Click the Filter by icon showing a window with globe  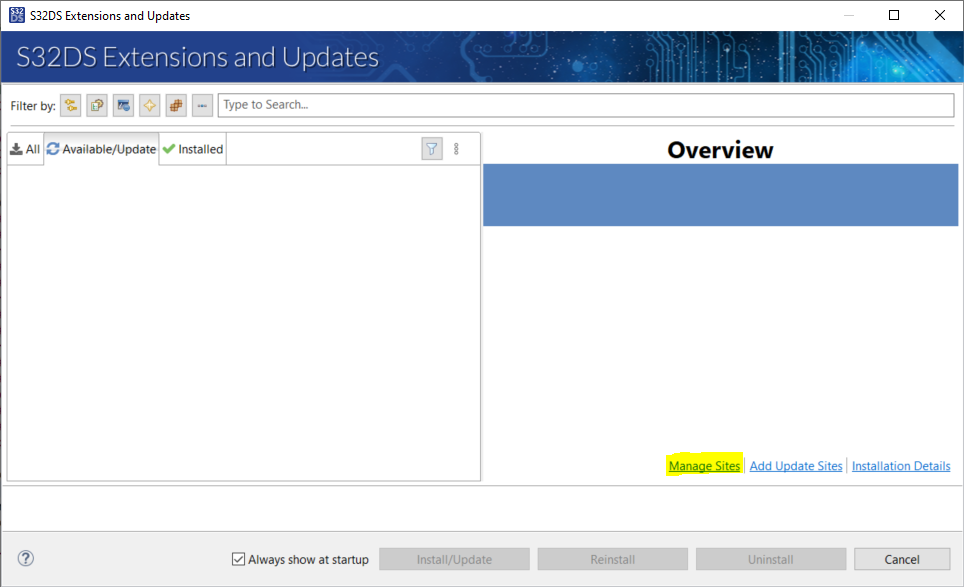point(124,106)
